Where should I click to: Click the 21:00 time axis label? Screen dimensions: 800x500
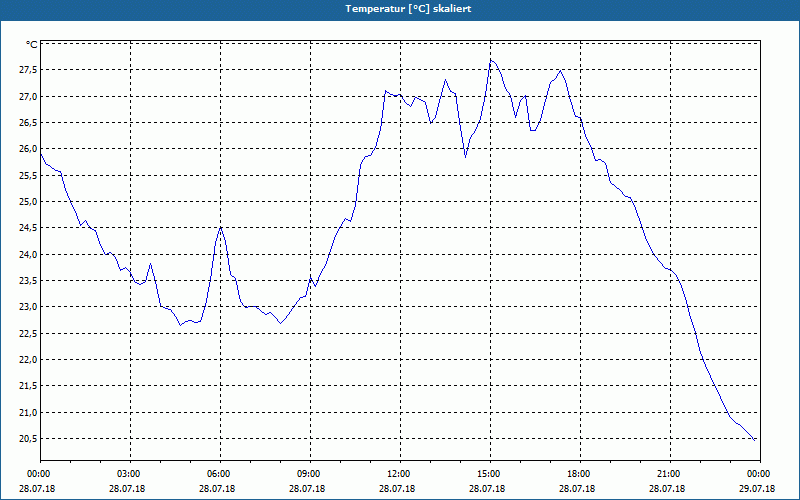(667, 474)
